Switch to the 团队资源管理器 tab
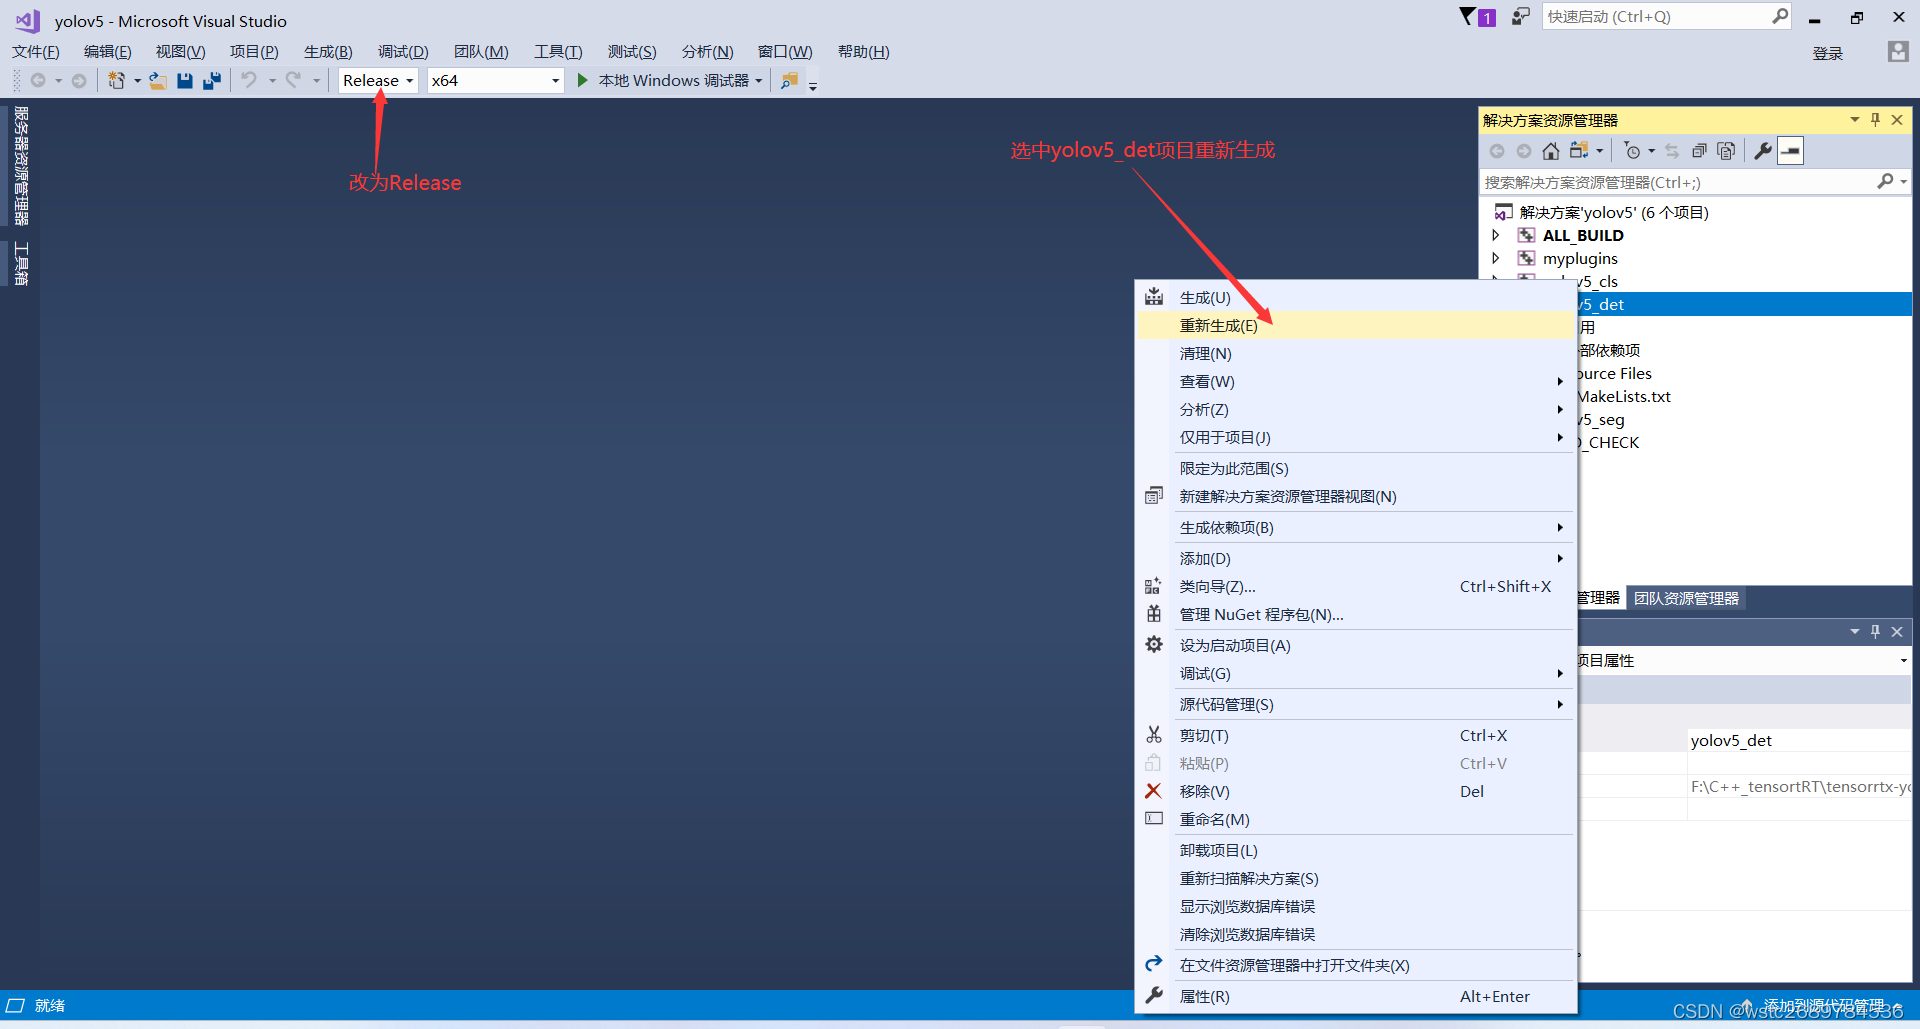This screenshot has width=1920, height=1029. [1686, 598]
